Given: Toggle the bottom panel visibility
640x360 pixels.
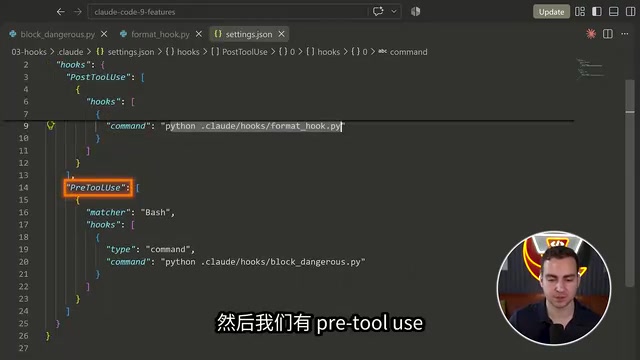Looking at the screenshot, I should click(613, 11).
